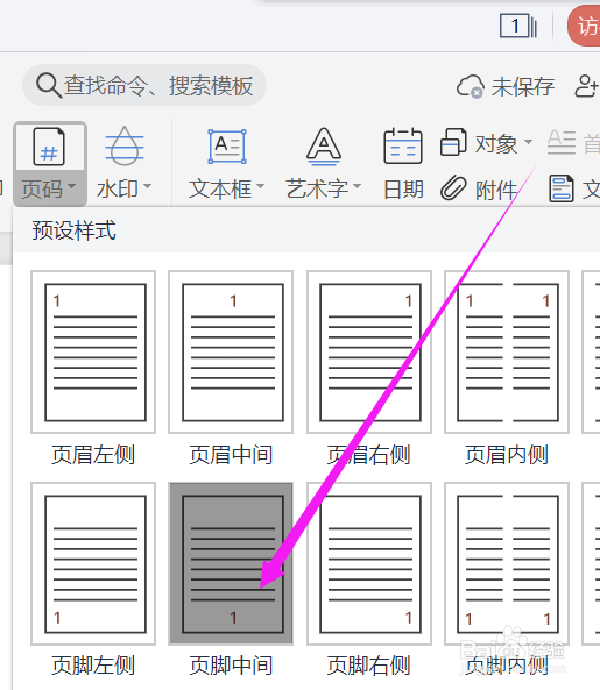Viewport: 600px width, 690px height.
Task: Click the 未保存 unsaved label
Action: click(523, 87)
